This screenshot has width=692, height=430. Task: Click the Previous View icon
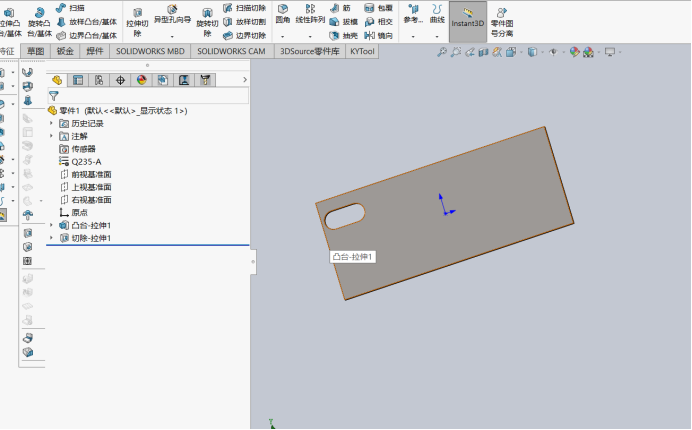[x=470, y=52]
